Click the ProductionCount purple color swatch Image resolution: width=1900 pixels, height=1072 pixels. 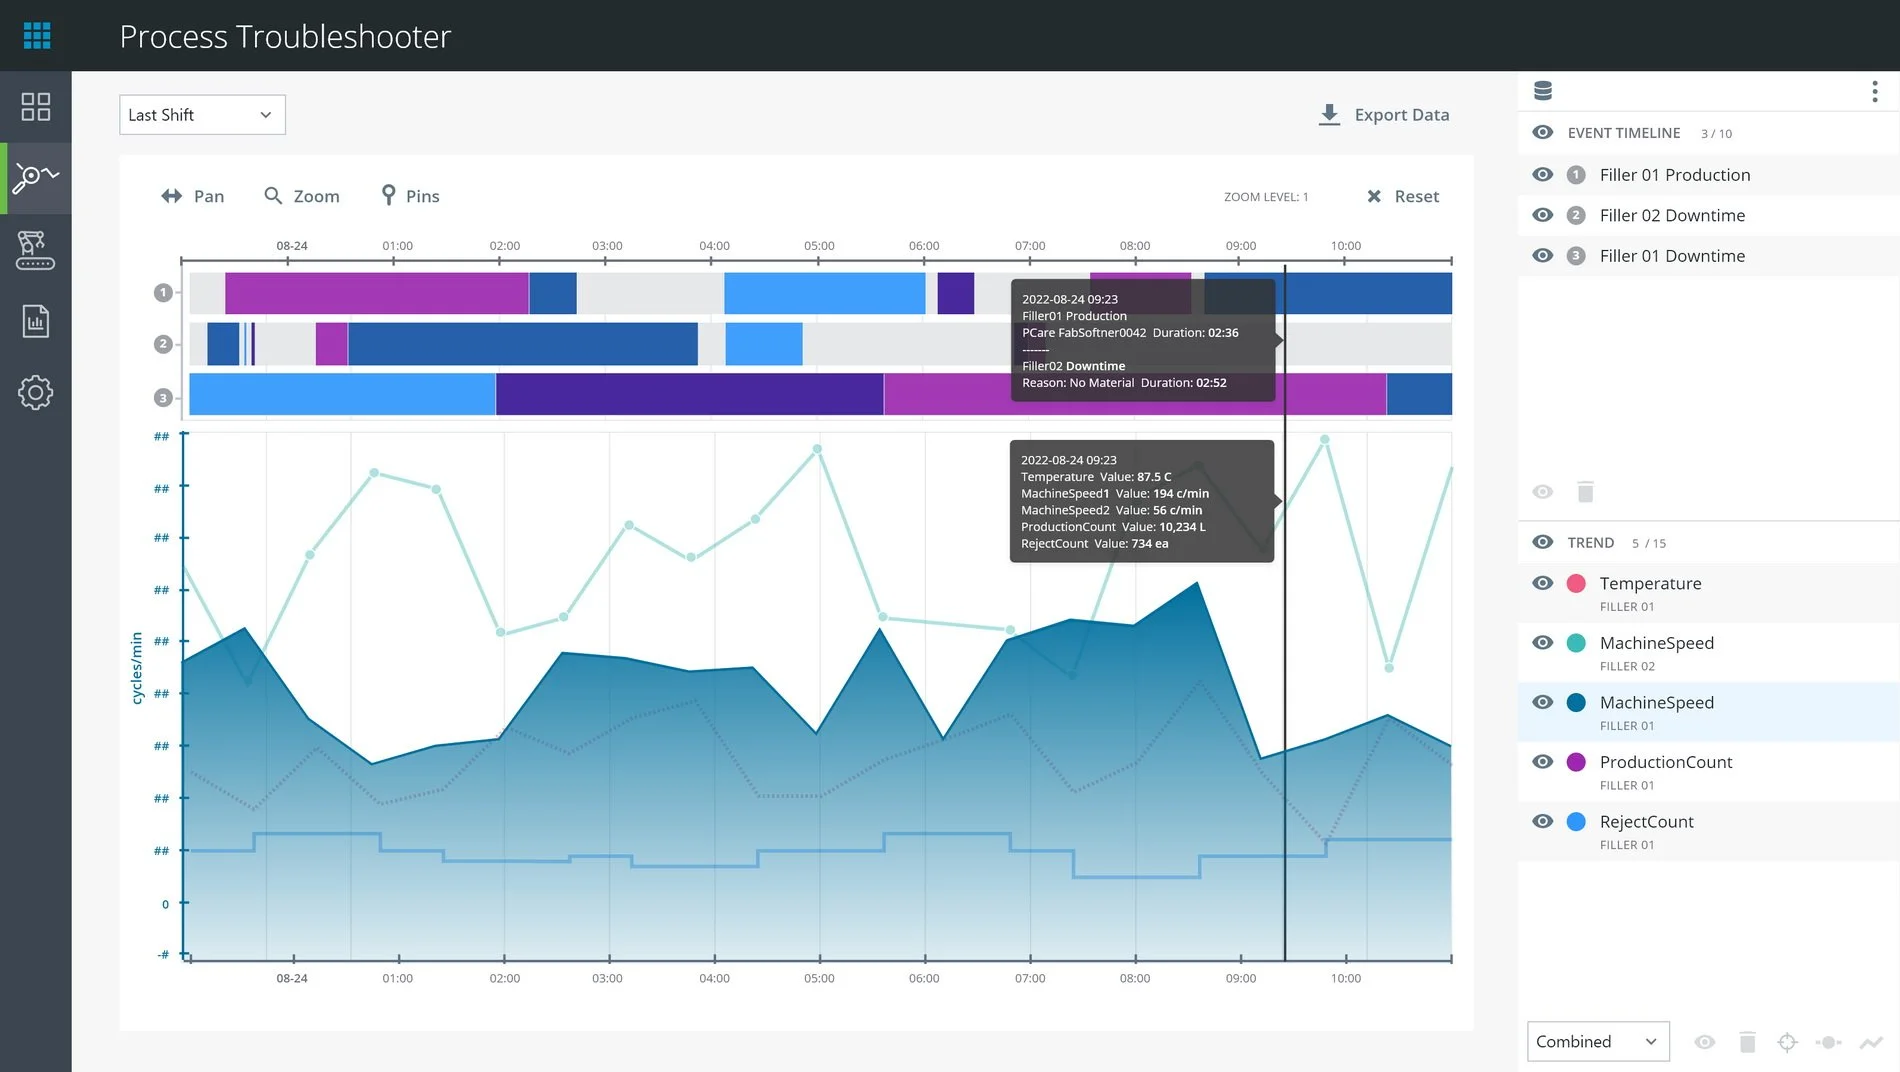[1576, 762]
